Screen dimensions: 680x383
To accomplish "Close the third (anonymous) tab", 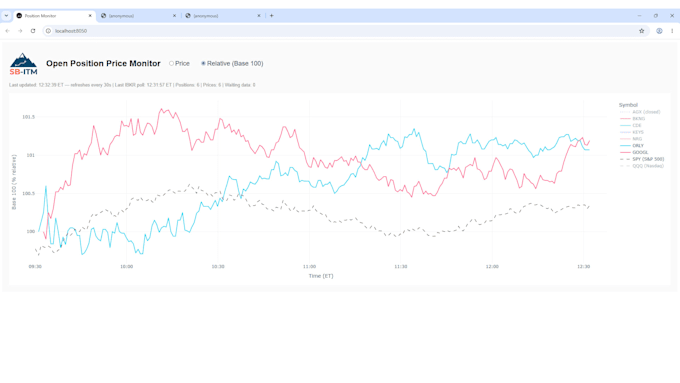I will [259, 16].
